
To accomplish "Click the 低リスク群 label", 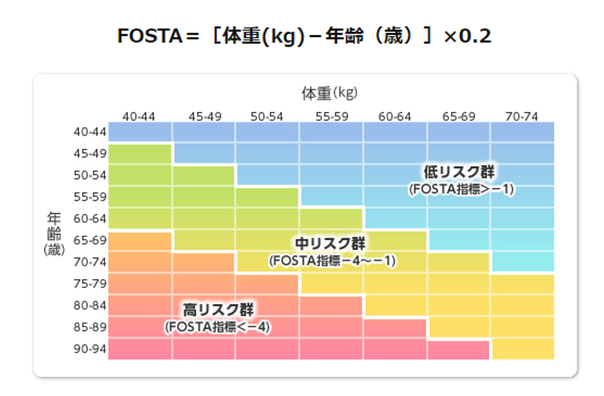I will 459,172.
